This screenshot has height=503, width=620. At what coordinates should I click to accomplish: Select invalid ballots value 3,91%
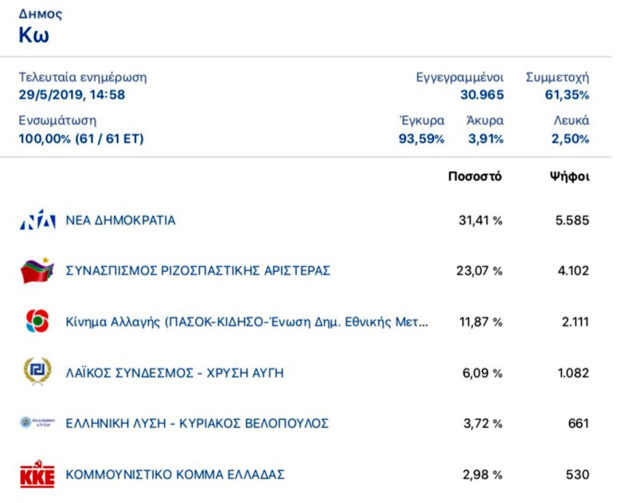[x=486, y=139]
